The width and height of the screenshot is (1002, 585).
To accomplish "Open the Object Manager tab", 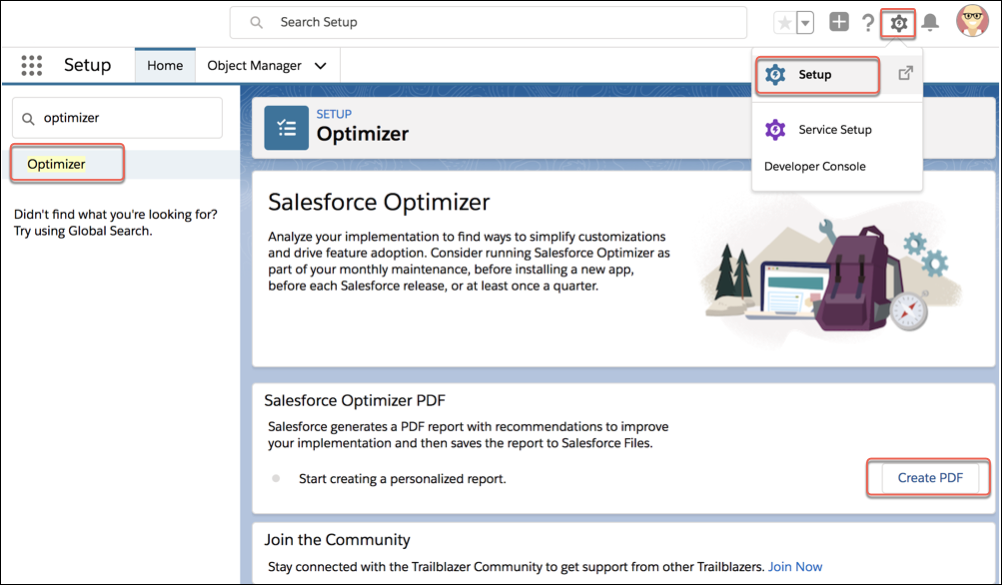I will [x=254, y=66].
